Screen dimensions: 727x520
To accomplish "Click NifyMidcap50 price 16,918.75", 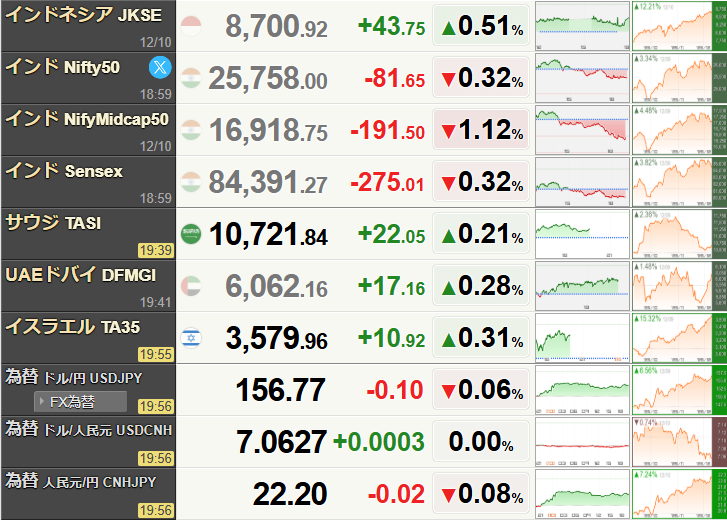I will point(268,130).
